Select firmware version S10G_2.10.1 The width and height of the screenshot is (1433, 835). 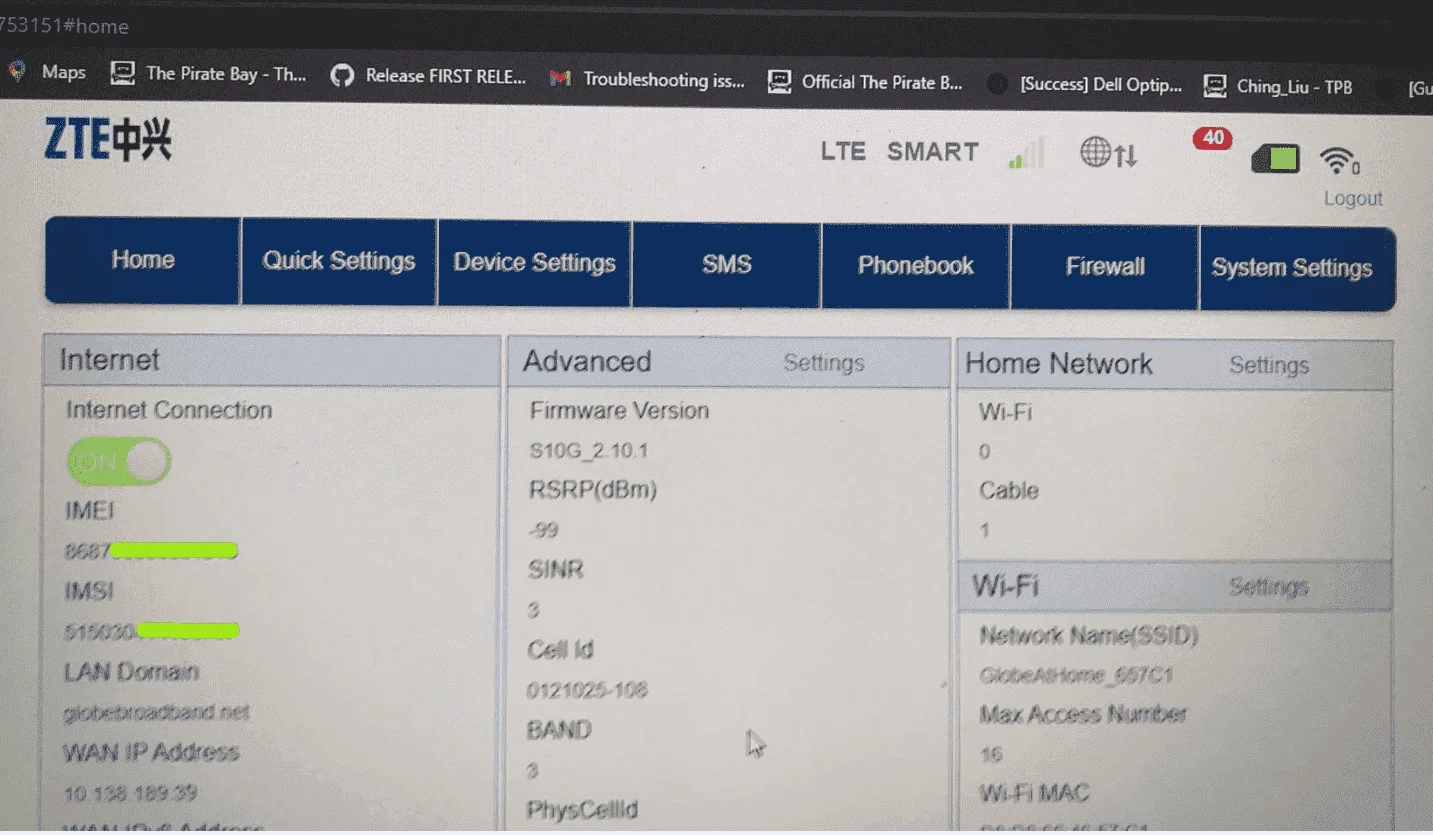click(589, 451)
